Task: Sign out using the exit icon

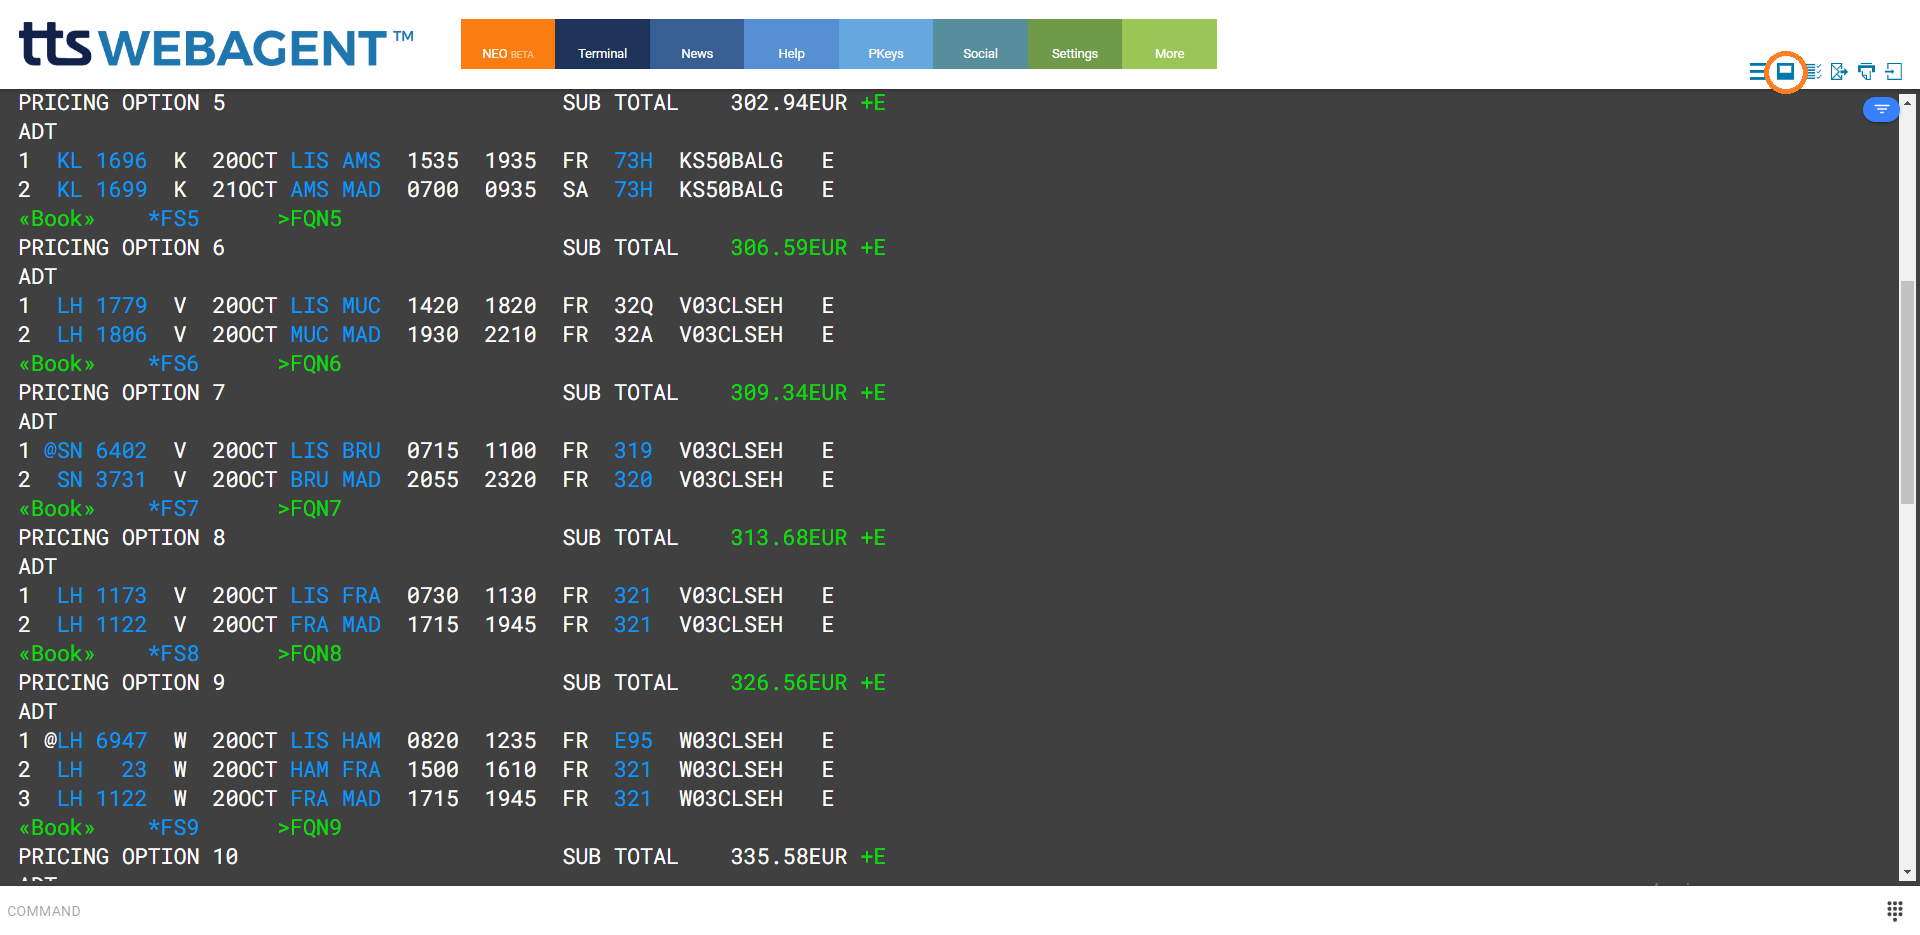Action: 1895,71
